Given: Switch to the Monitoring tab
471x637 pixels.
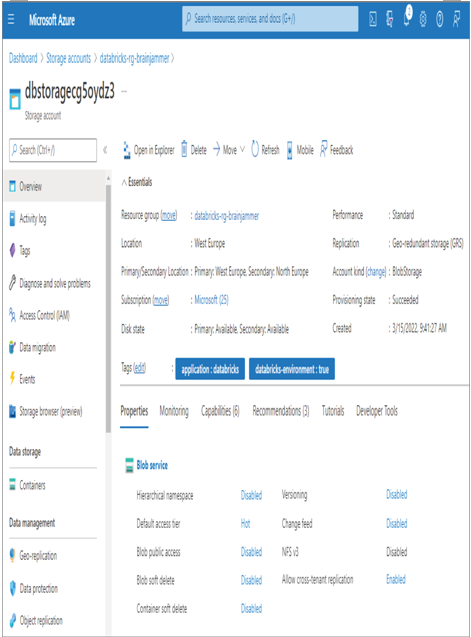Looking at the screenshot, I should [174, 411].
